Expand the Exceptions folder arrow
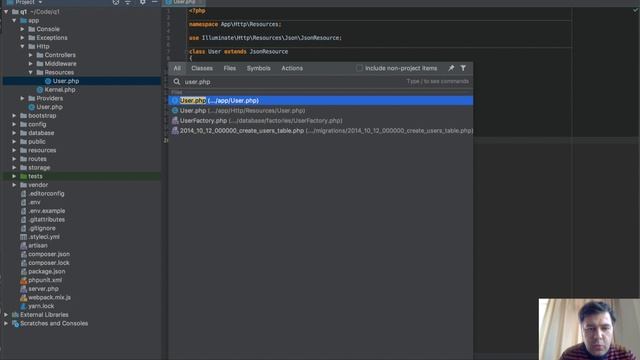This screenshot has width=640, height=360. [22, 38]
